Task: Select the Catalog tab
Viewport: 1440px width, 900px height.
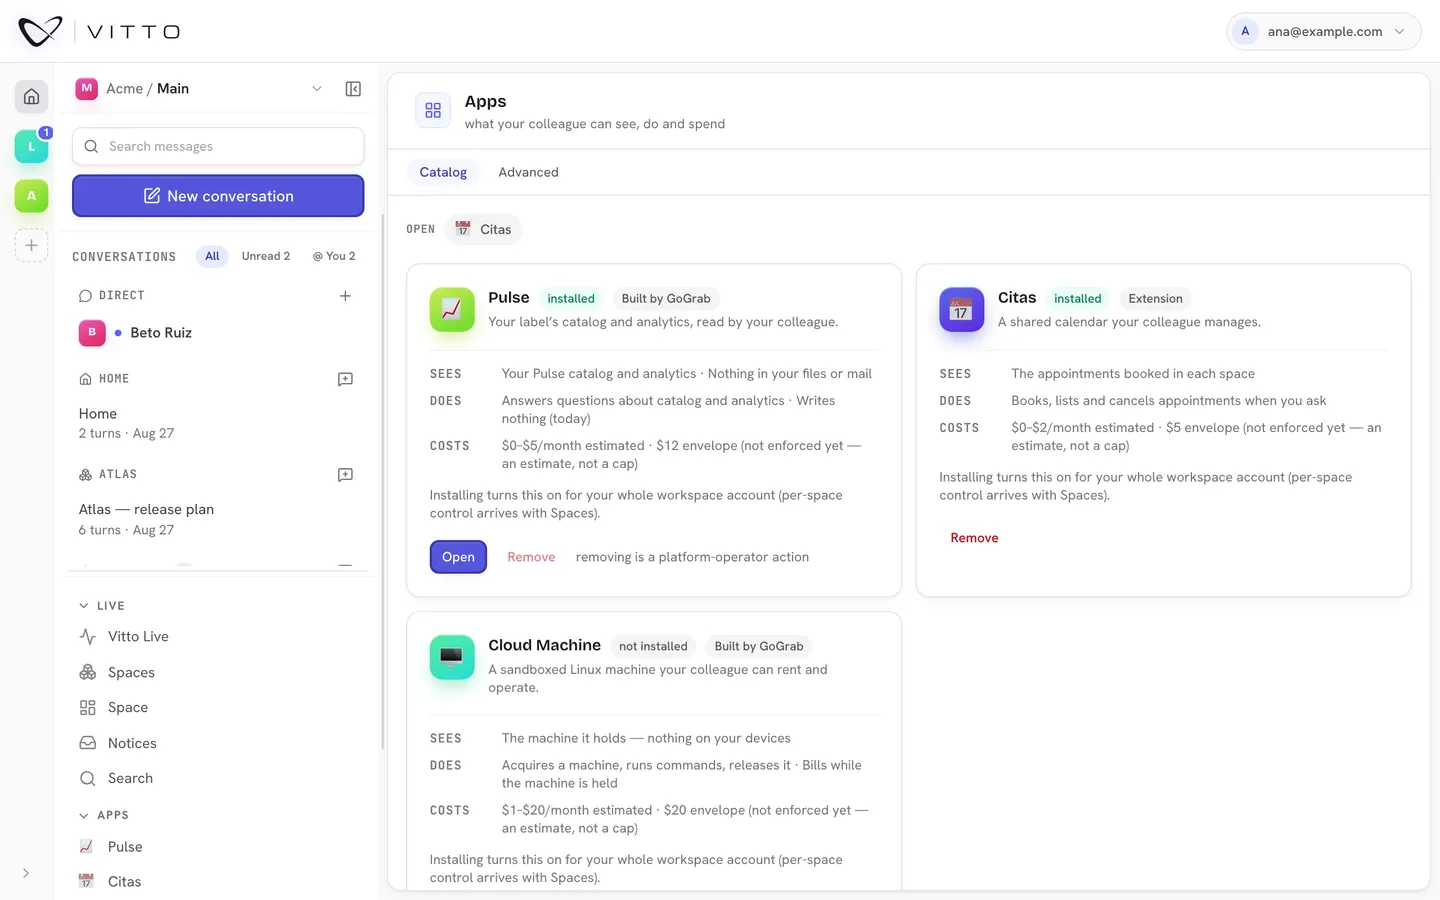Action: 443,172
